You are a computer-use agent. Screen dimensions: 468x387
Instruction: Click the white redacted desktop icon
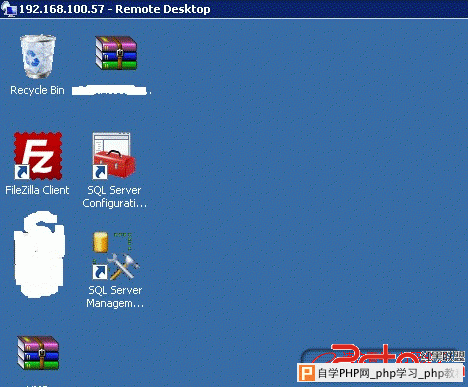click(39, 254)
